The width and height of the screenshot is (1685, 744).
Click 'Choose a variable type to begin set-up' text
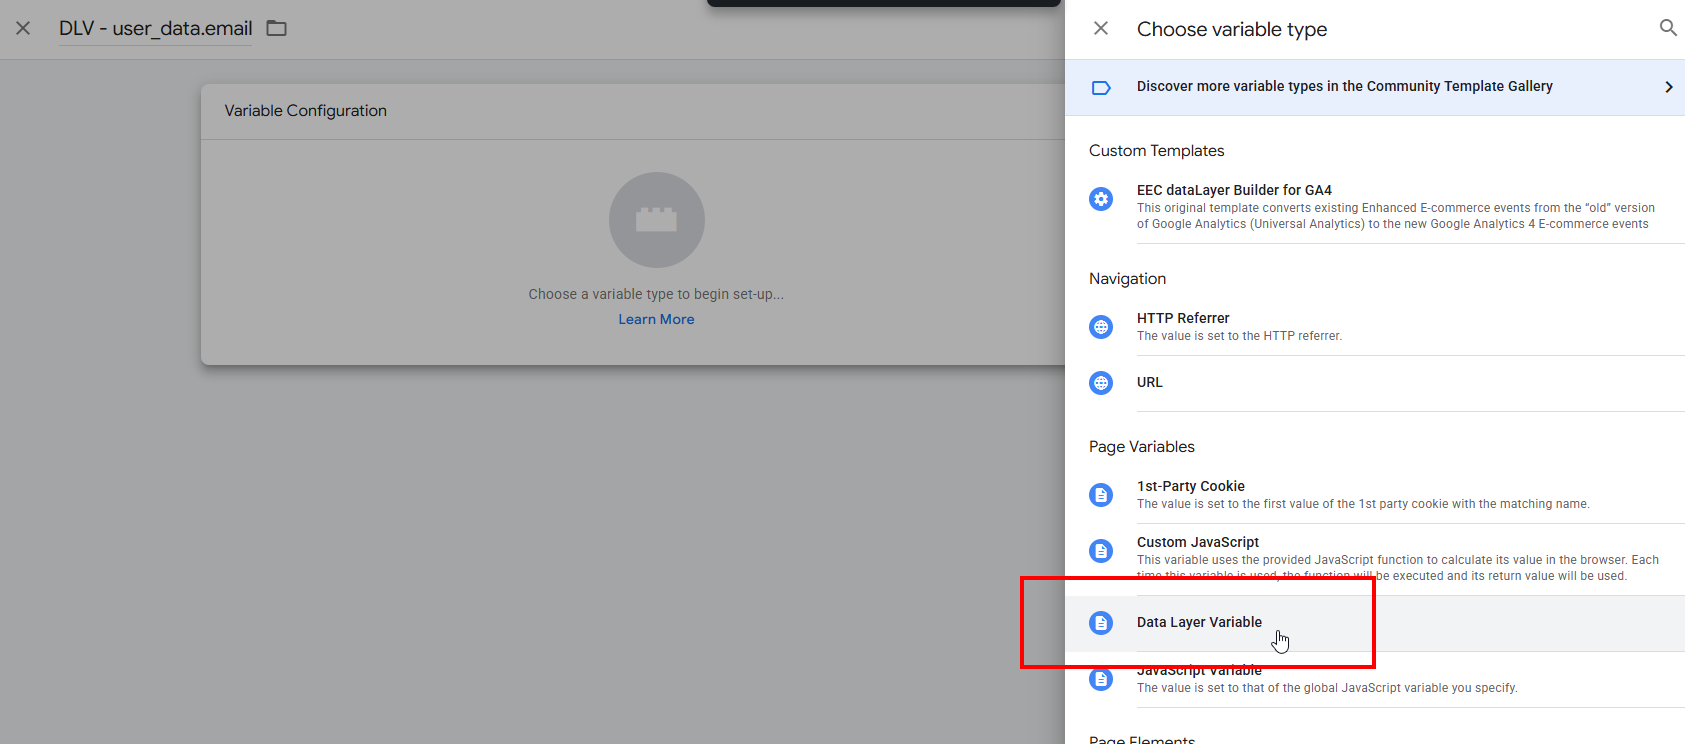pyautogui.click(x=656, y=294)
